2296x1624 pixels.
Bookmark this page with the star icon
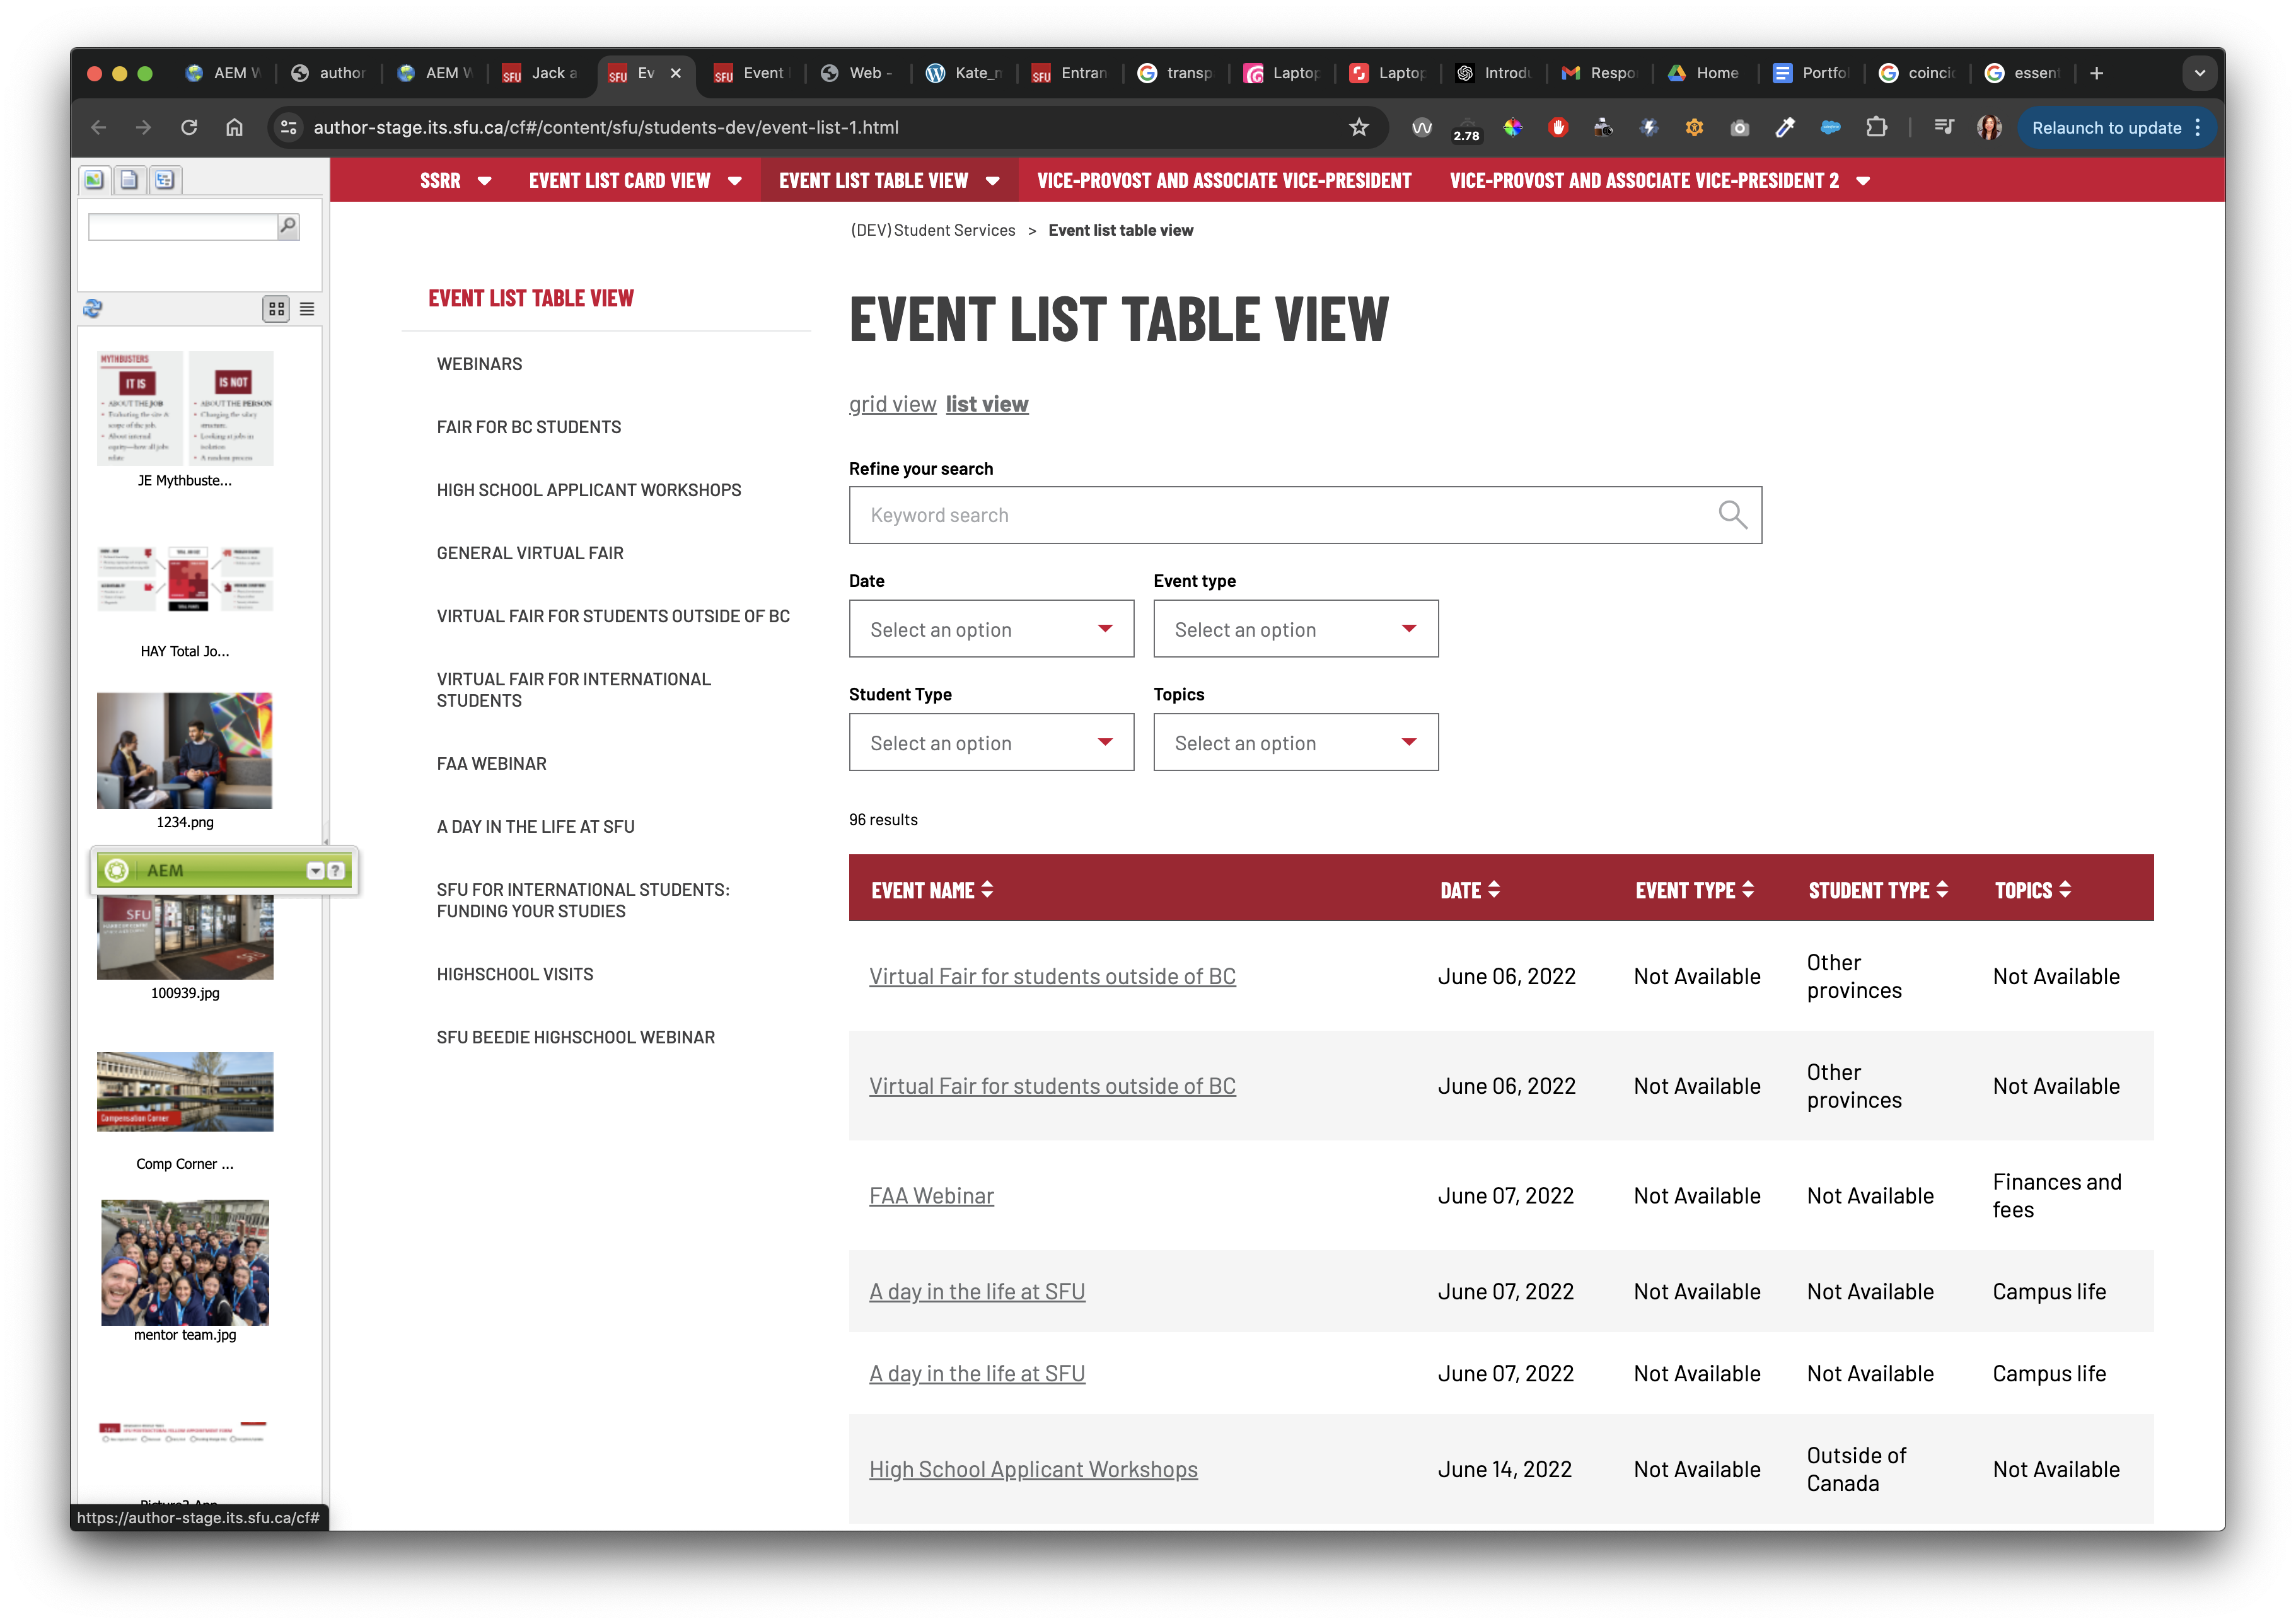(1358, 127)
